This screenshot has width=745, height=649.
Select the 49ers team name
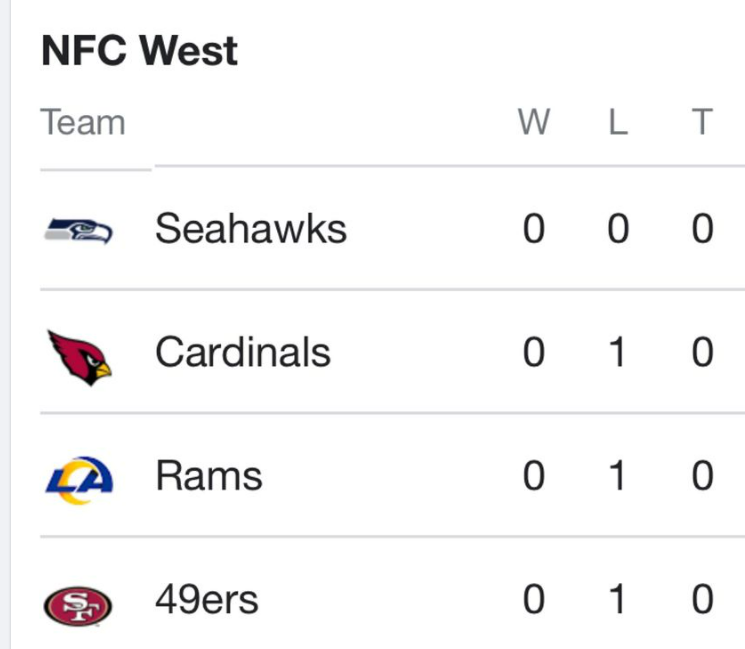[x=207, y=600]
